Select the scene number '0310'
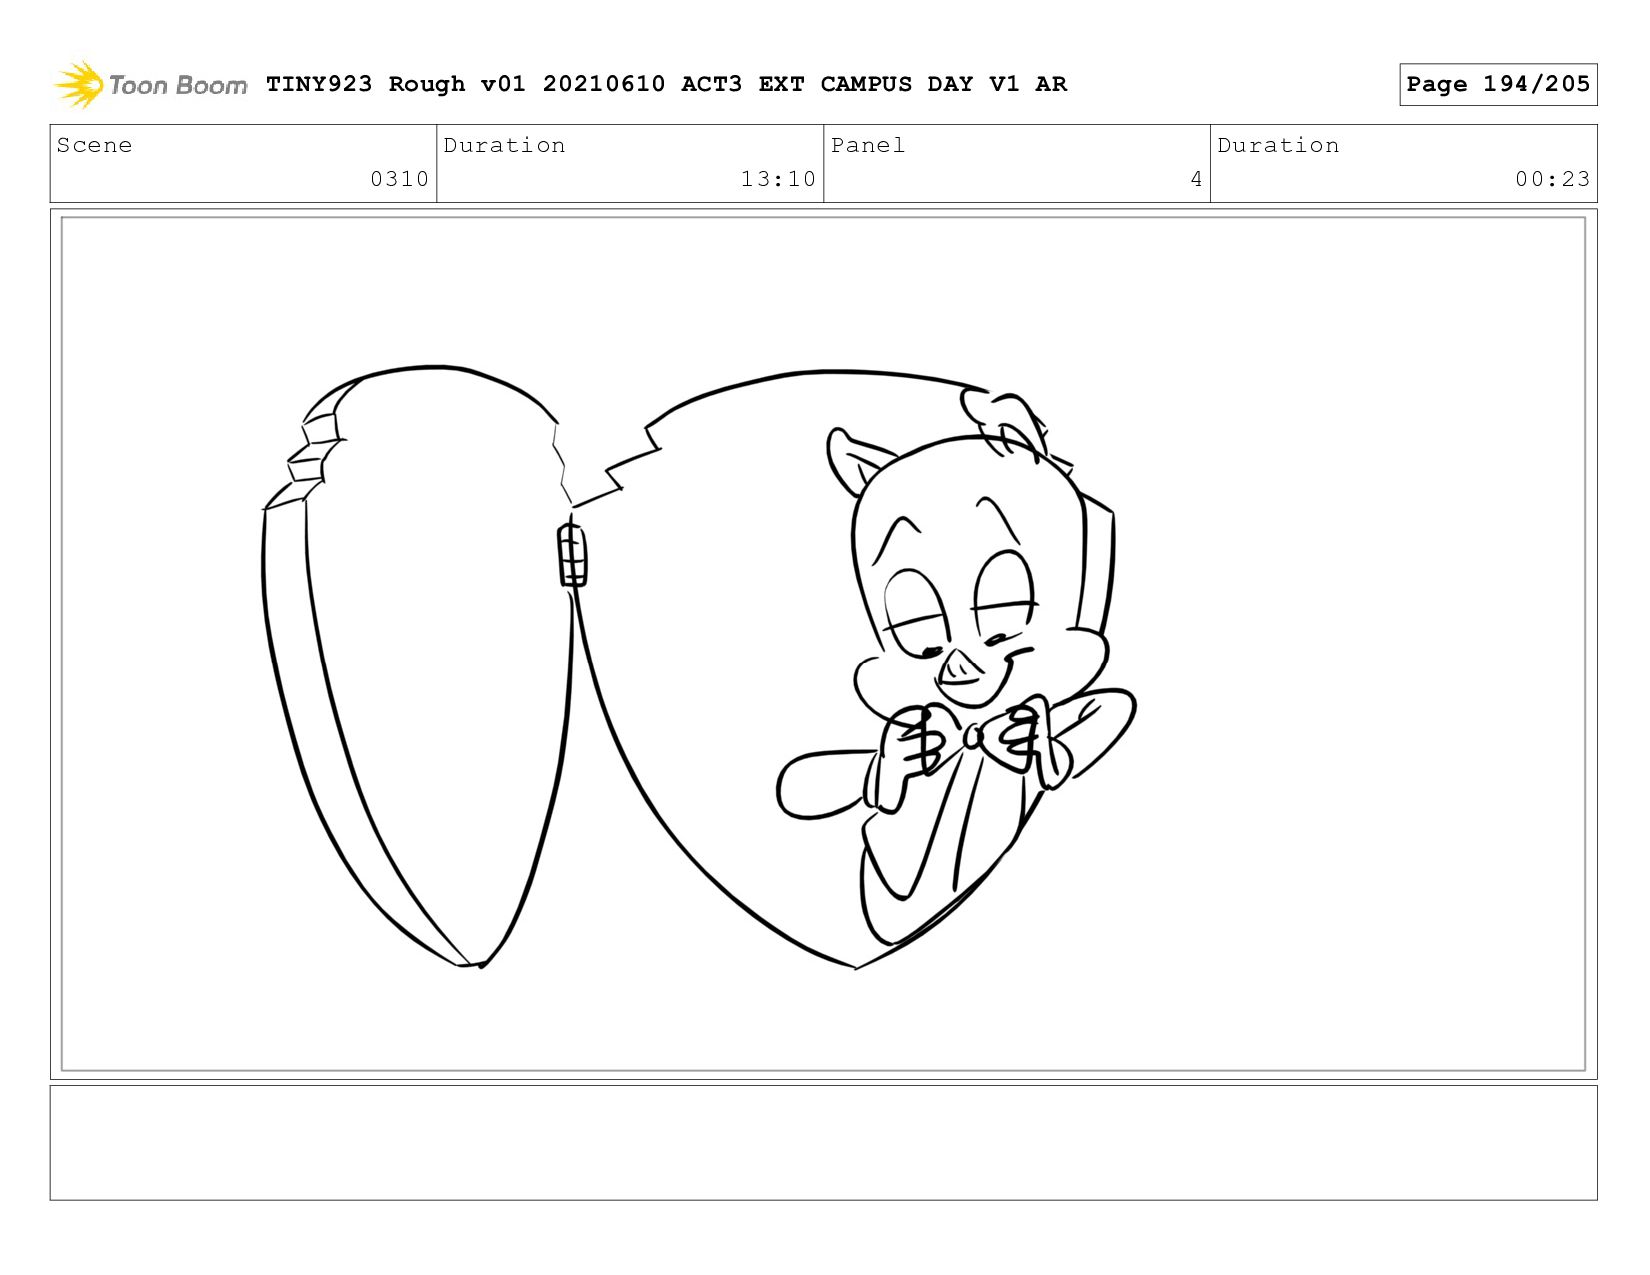This screenshot has height=1275, width=1650. click(x=399, y=179)
